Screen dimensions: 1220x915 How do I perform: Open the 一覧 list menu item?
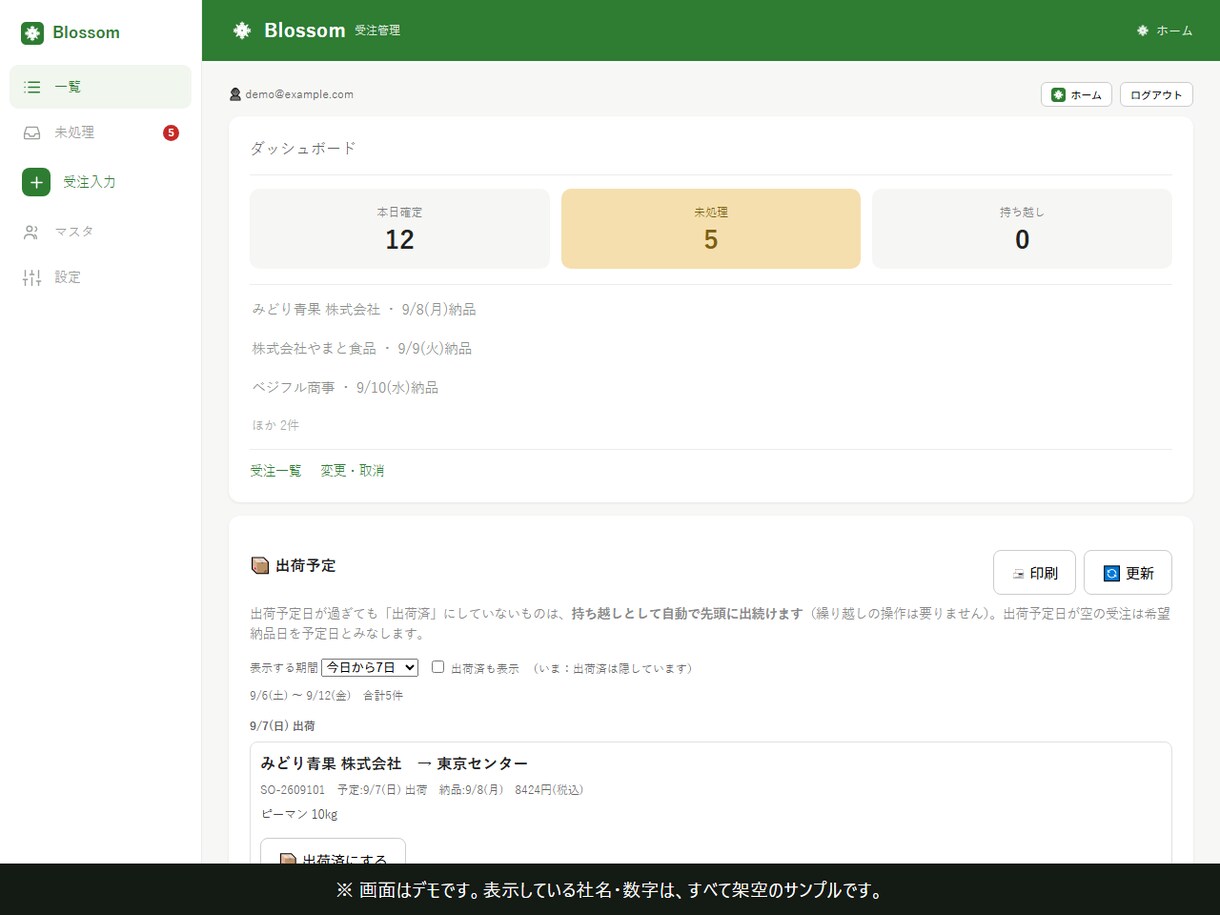coord(100,87)
